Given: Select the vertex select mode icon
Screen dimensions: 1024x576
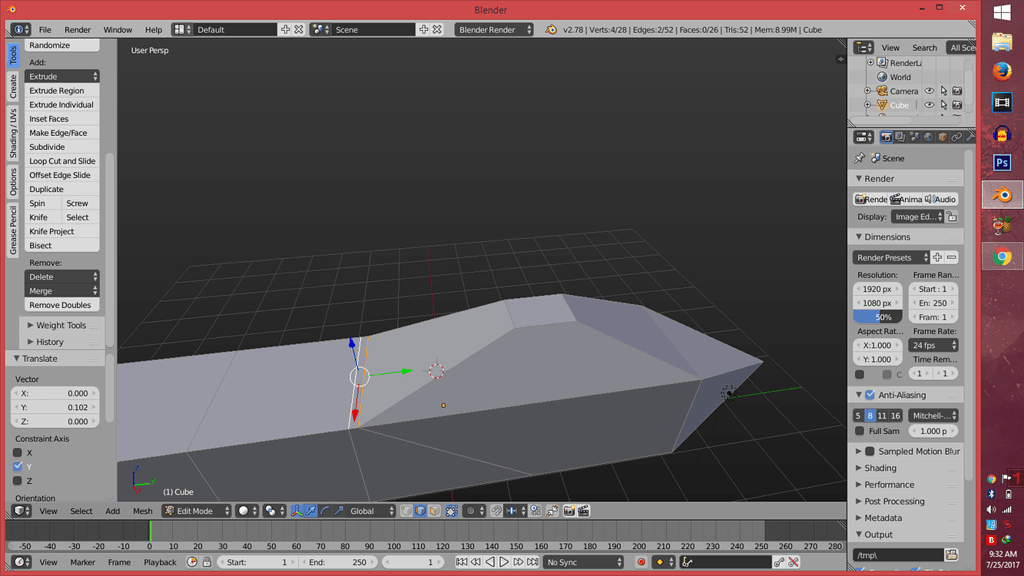Looking at the screenshot, I should pos(406,511).
